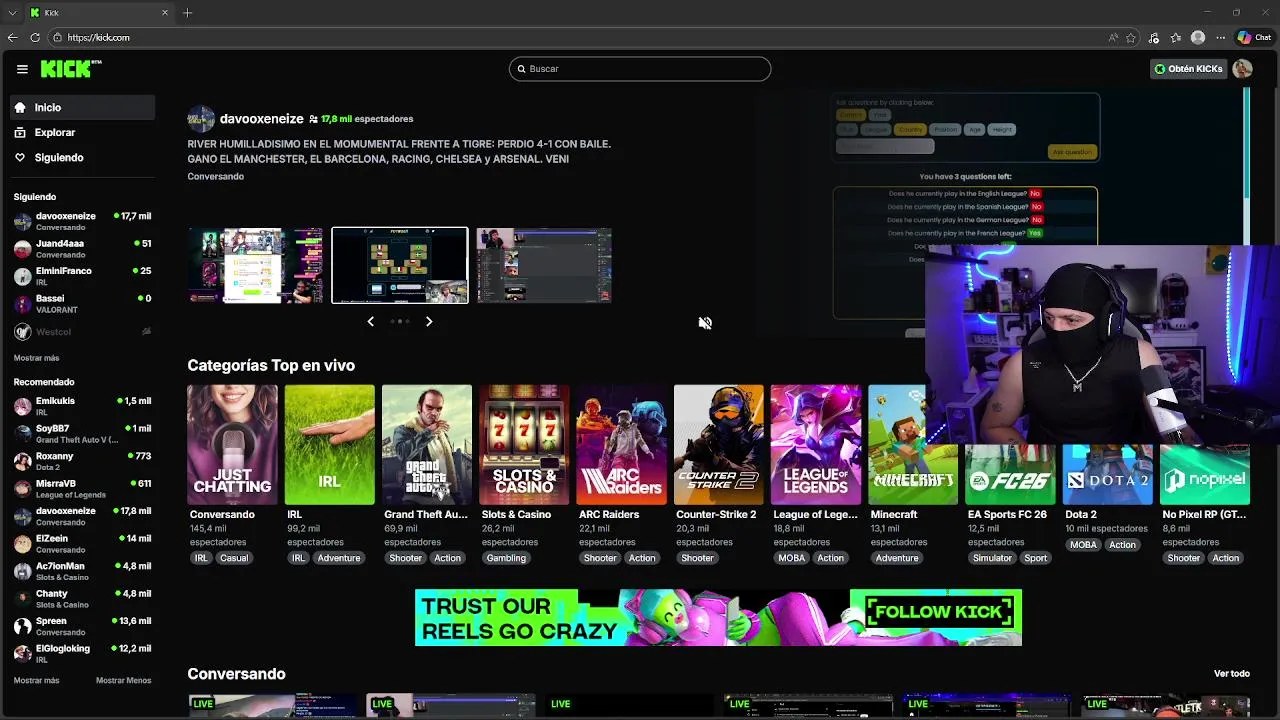Click the Sport tag under EA Sports FC 26
1280x720 pixels.
click(x=1036, y=558)
